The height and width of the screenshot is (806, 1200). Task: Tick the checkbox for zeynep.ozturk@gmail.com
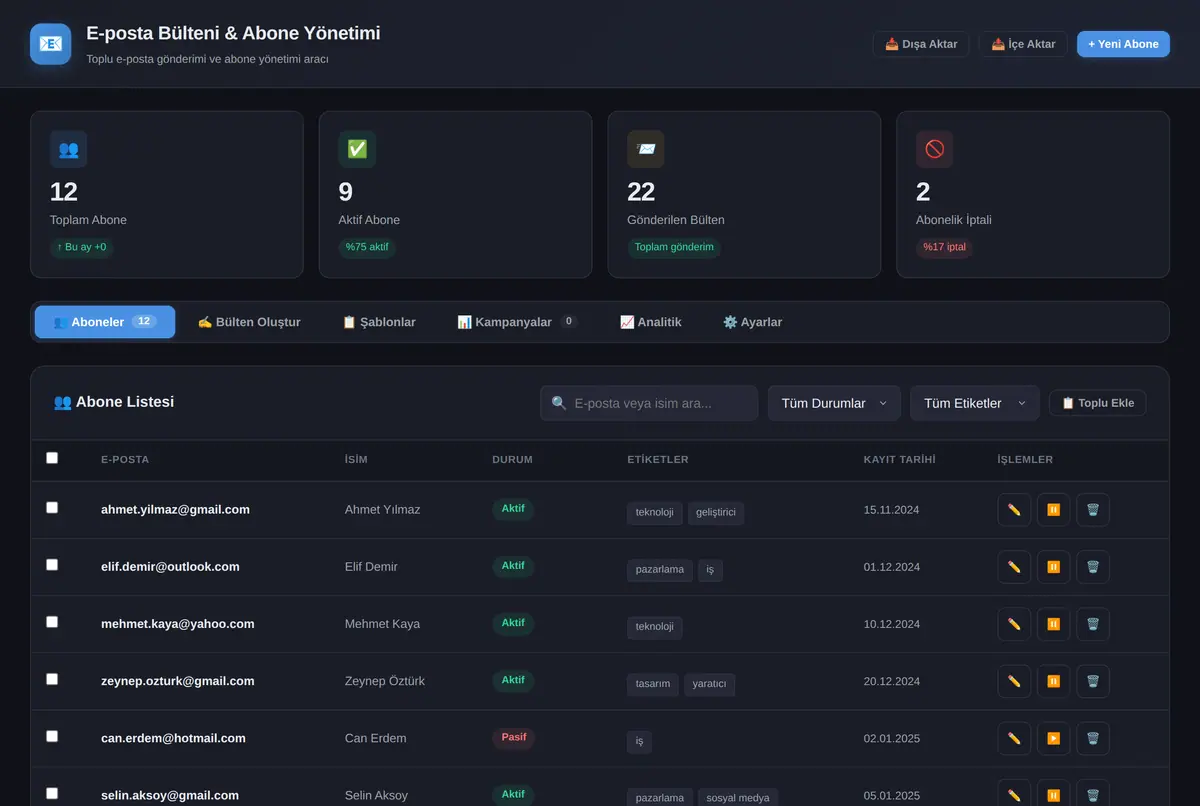[x=52, y=679]
